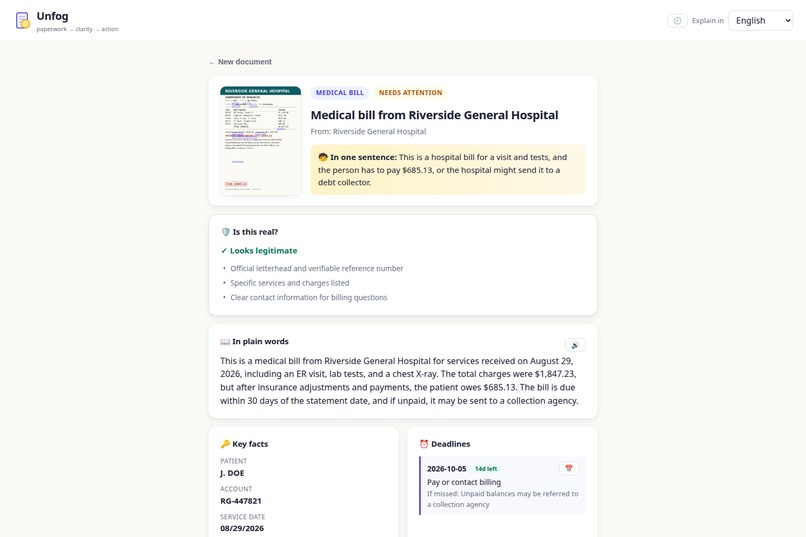This screenshot has width=806, height=537.
Task: Click the book icon beside In plain words
Action: pos(225,341)
